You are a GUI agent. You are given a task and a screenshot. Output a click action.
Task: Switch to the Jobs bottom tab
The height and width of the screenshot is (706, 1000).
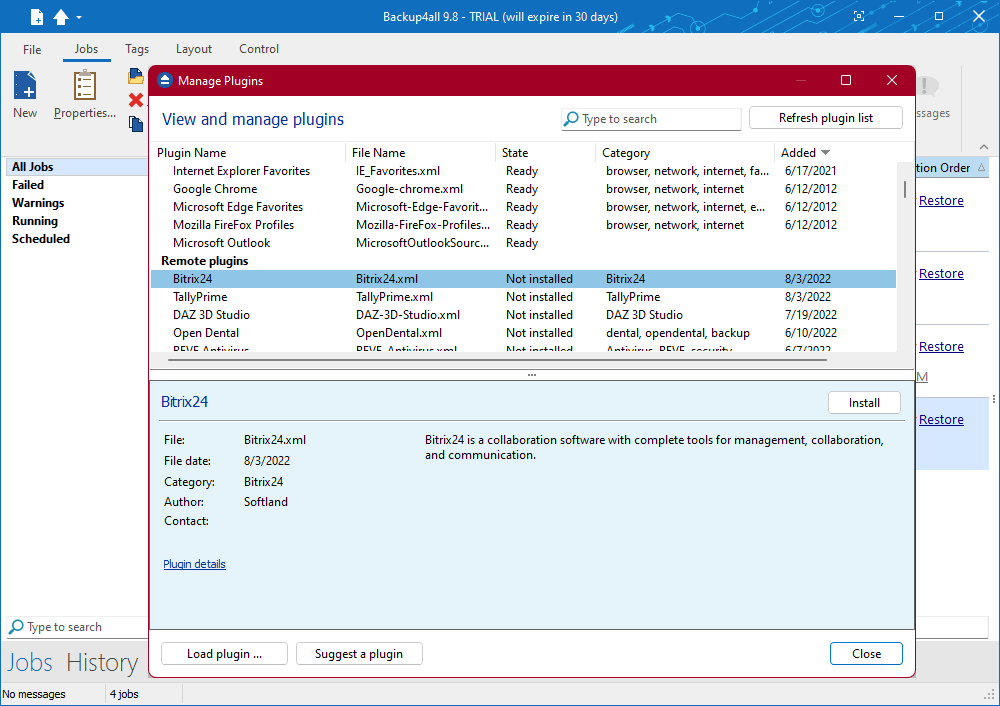coord(30,663)
